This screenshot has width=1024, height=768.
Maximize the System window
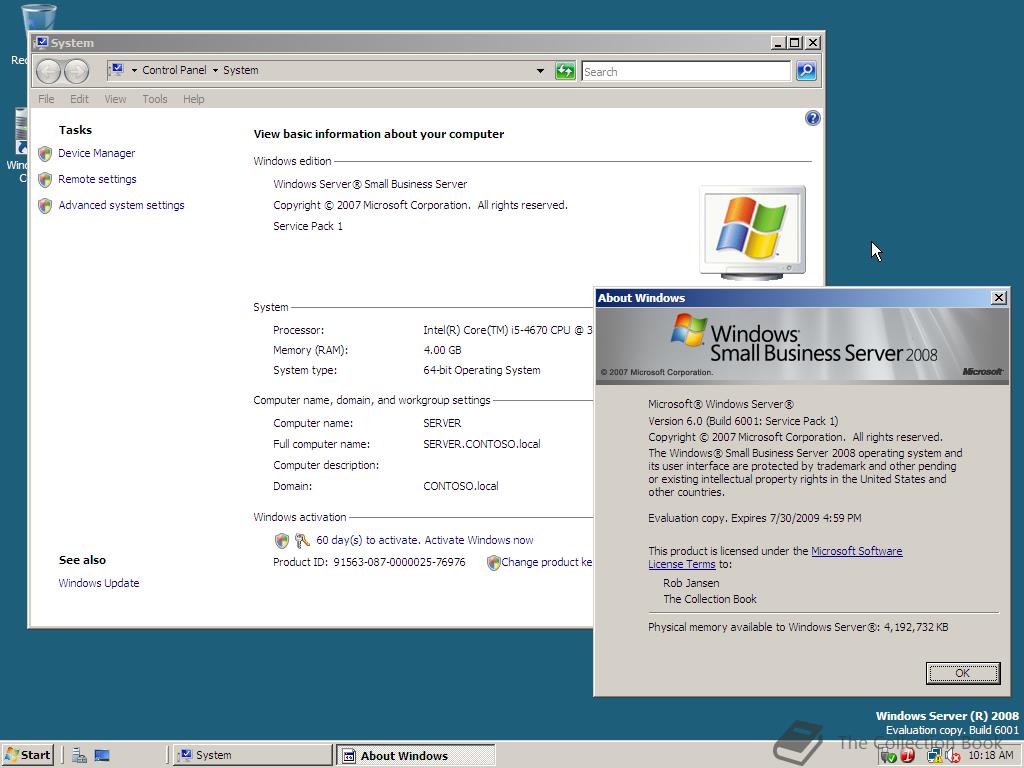795,43
